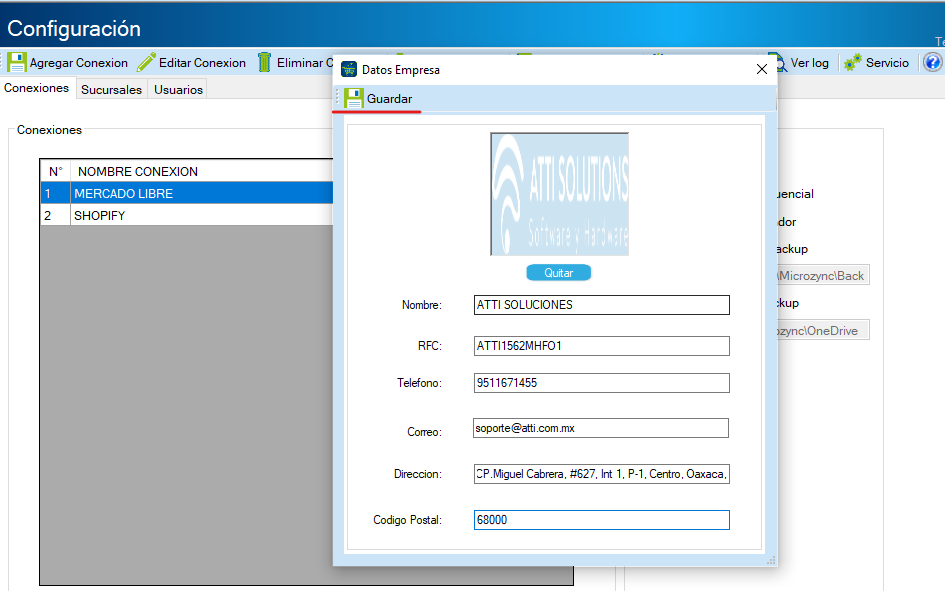This screenshot has width=945, height=591.
Task: Click the Quitar button under the logo
Action: tap(559, 273)
